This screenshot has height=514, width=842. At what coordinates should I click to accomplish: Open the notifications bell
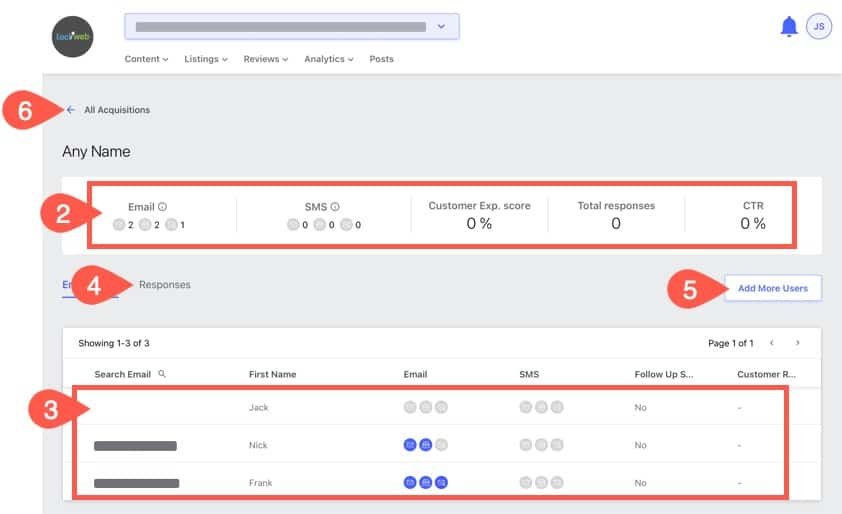(x=788, y=26)
